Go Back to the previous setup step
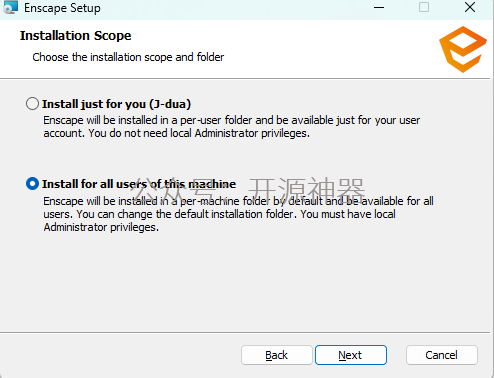 [277, 355]
